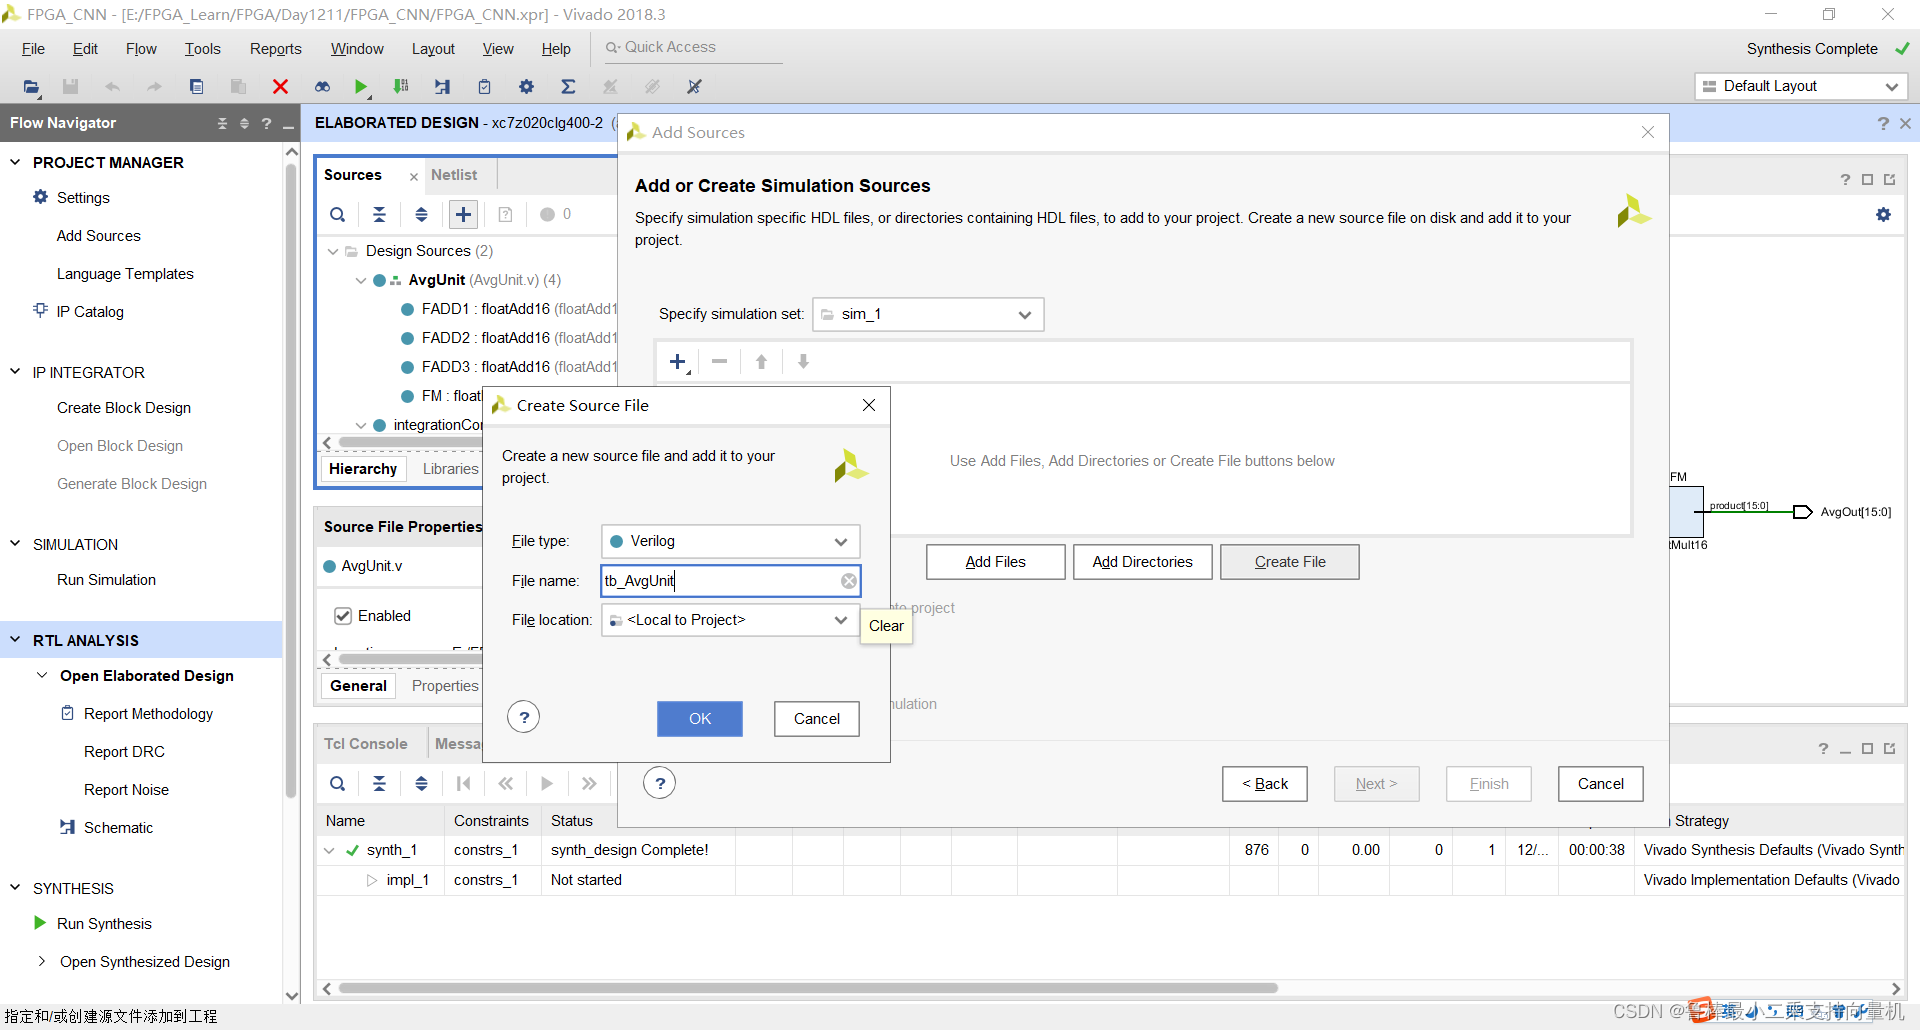The image size is (1920, 1030).
Task: Select the impl_1 run row
Action: click(1110, 880)
